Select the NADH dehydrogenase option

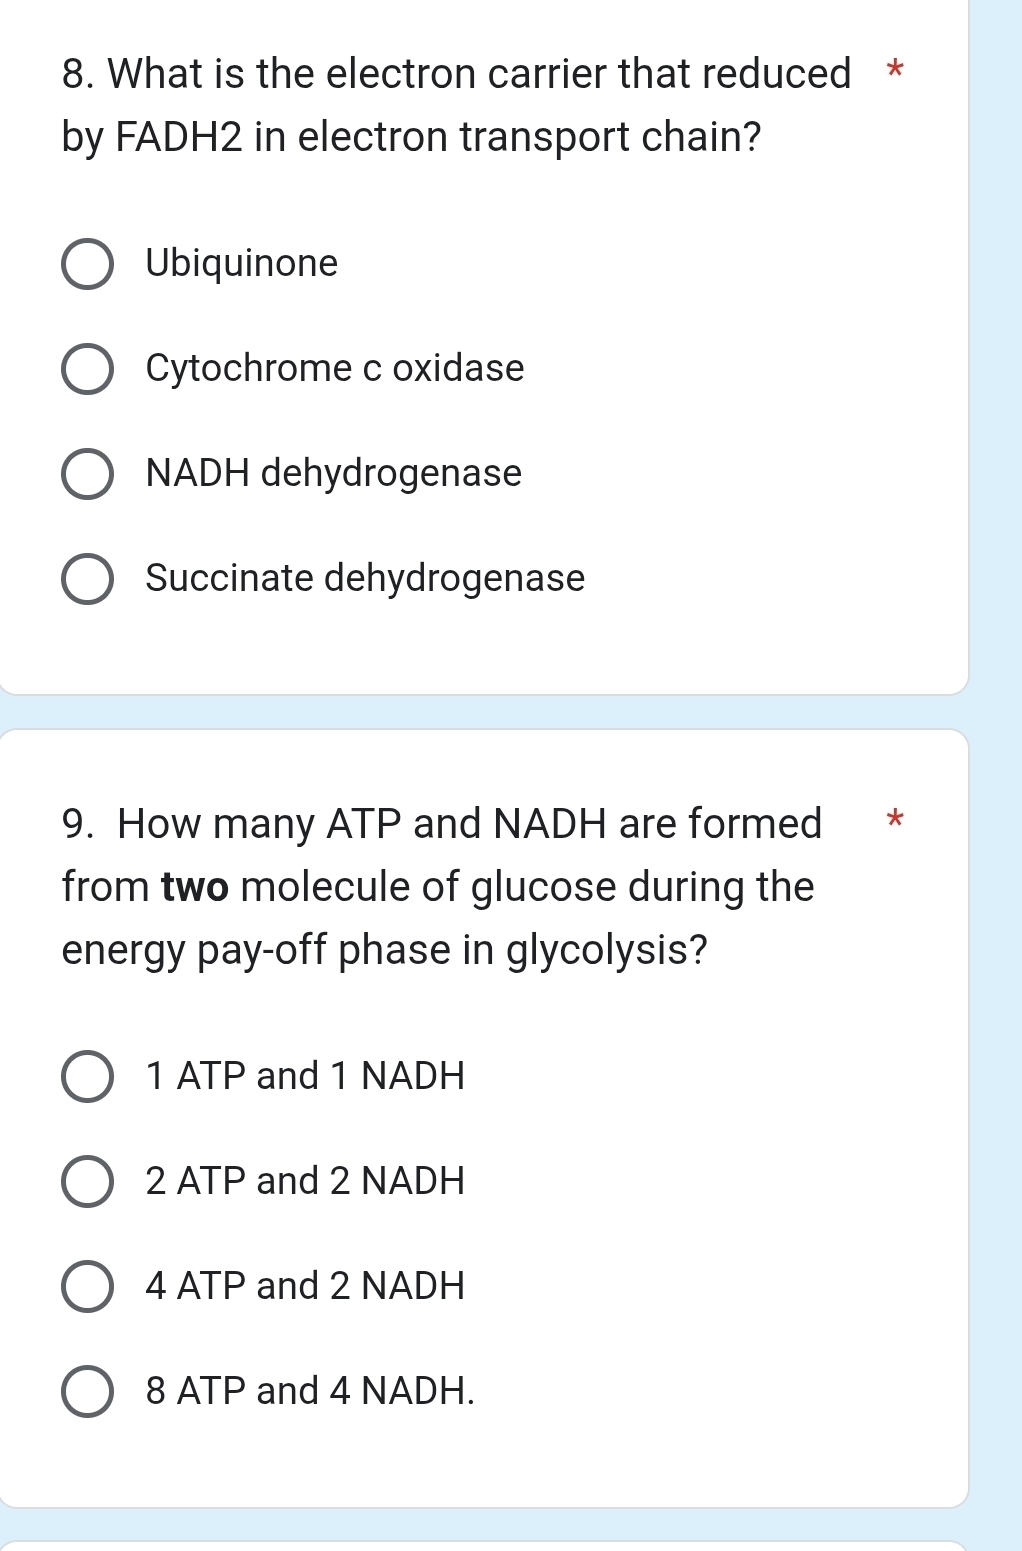pos(88,473)
